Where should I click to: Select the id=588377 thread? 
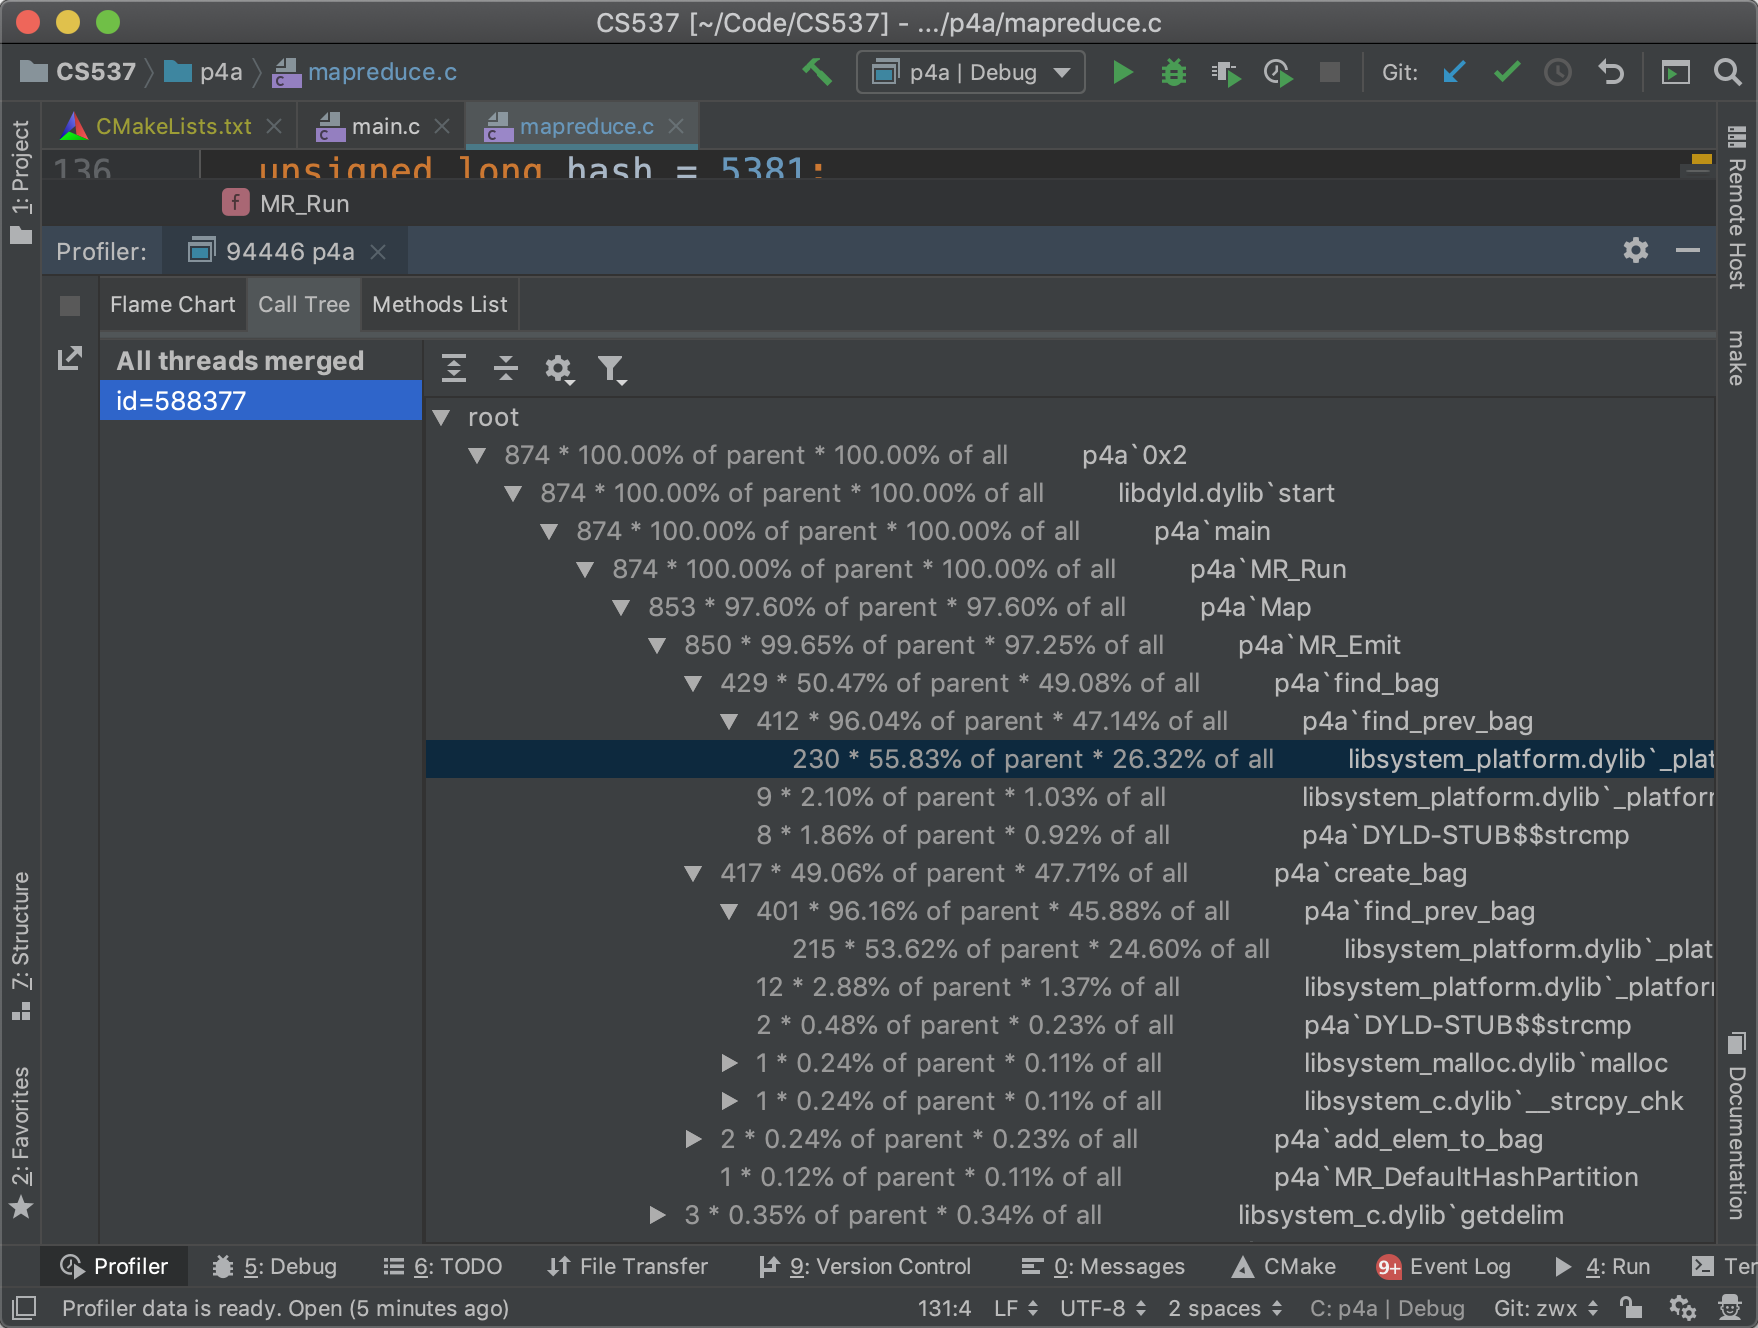click(260, 401)
